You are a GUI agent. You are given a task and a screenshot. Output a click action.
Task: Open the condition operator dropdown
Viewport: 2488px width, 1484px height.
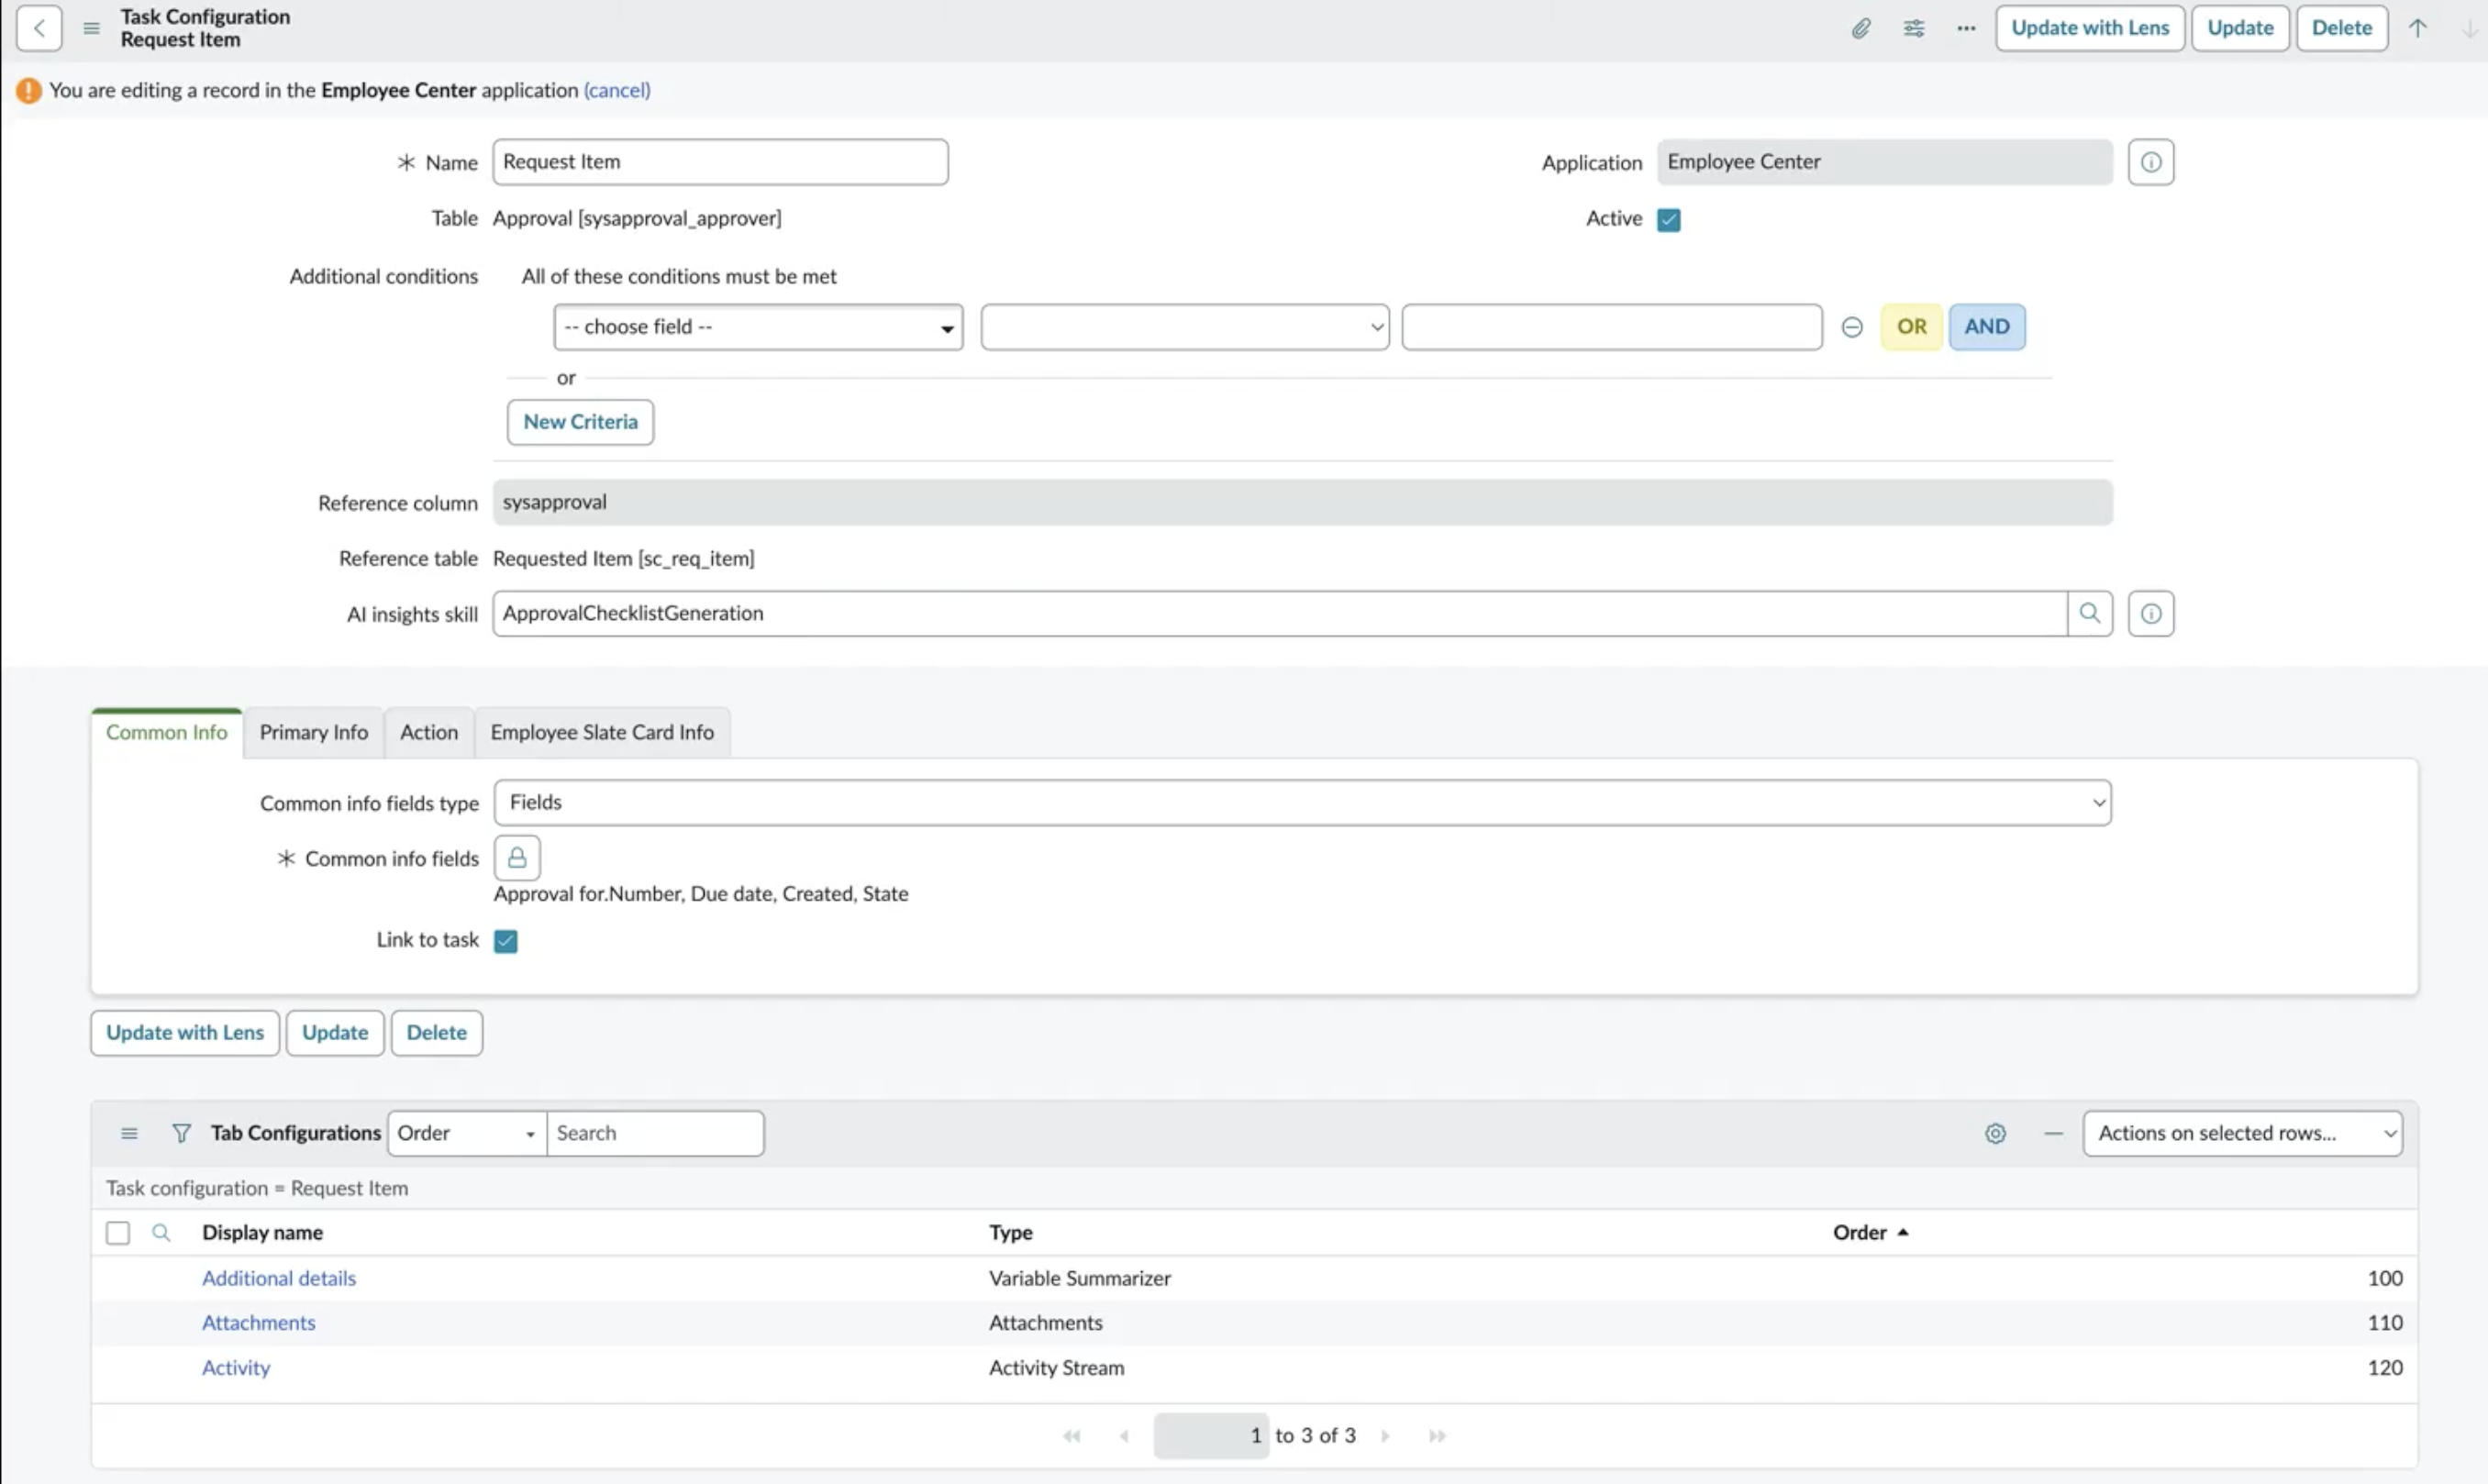1185,327
